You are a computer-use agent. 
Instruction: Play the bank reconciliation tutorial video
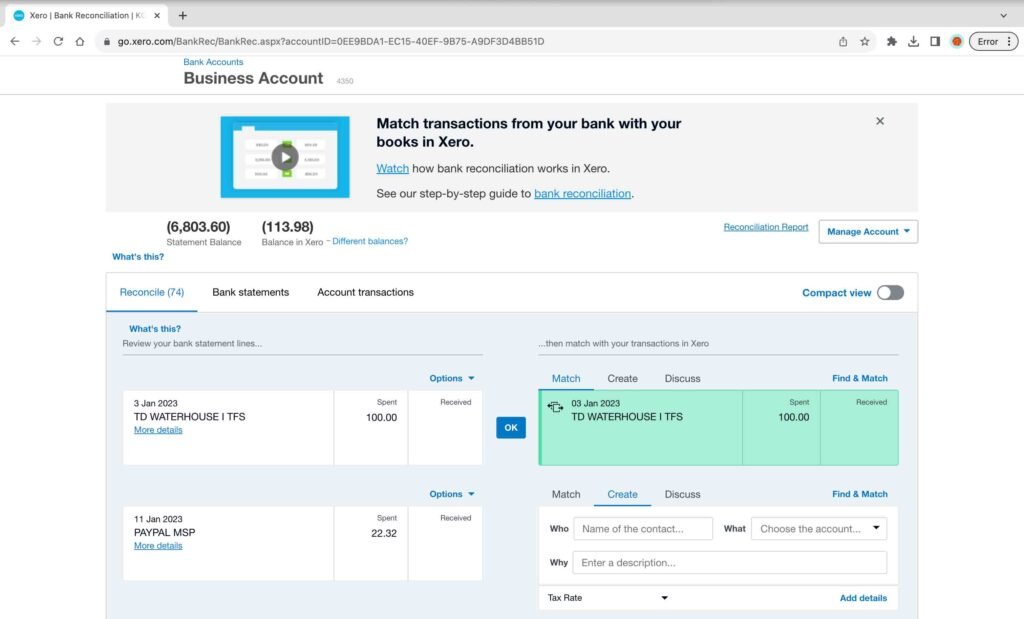[x=283, y=157]
